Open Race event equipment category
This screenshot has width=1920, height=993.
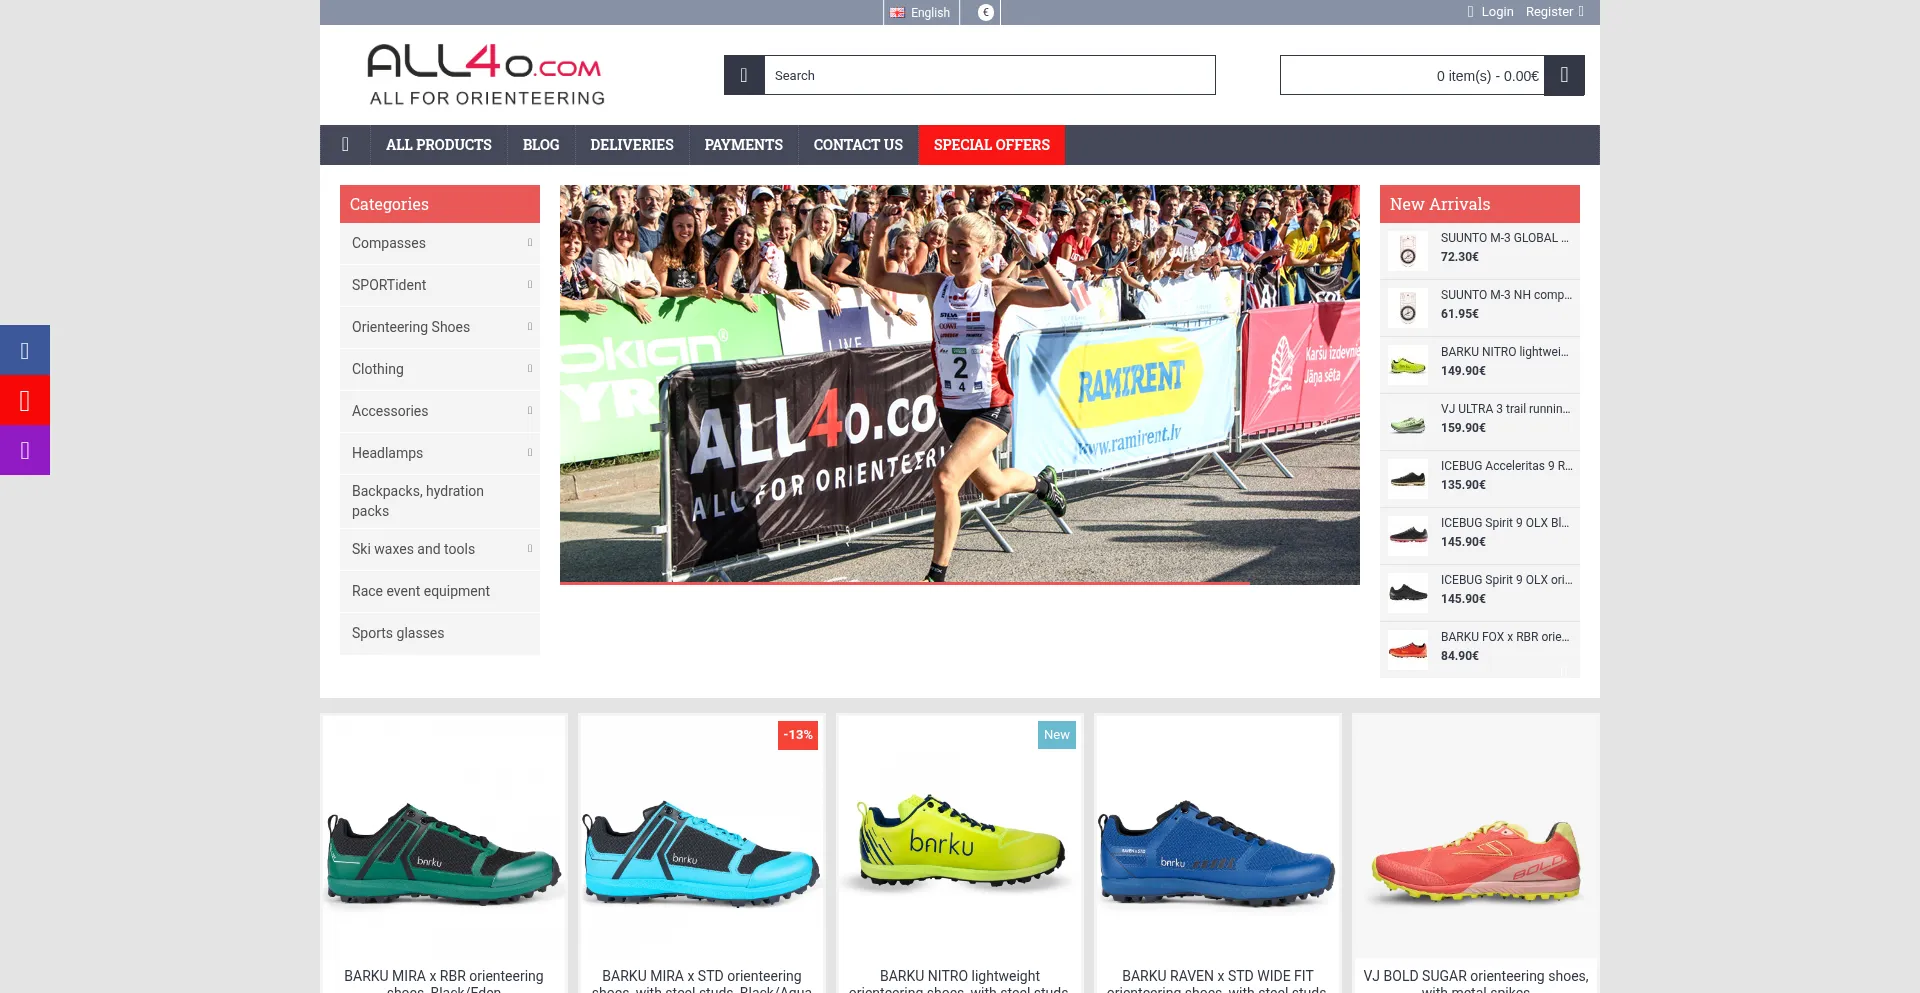coord(440,591)
